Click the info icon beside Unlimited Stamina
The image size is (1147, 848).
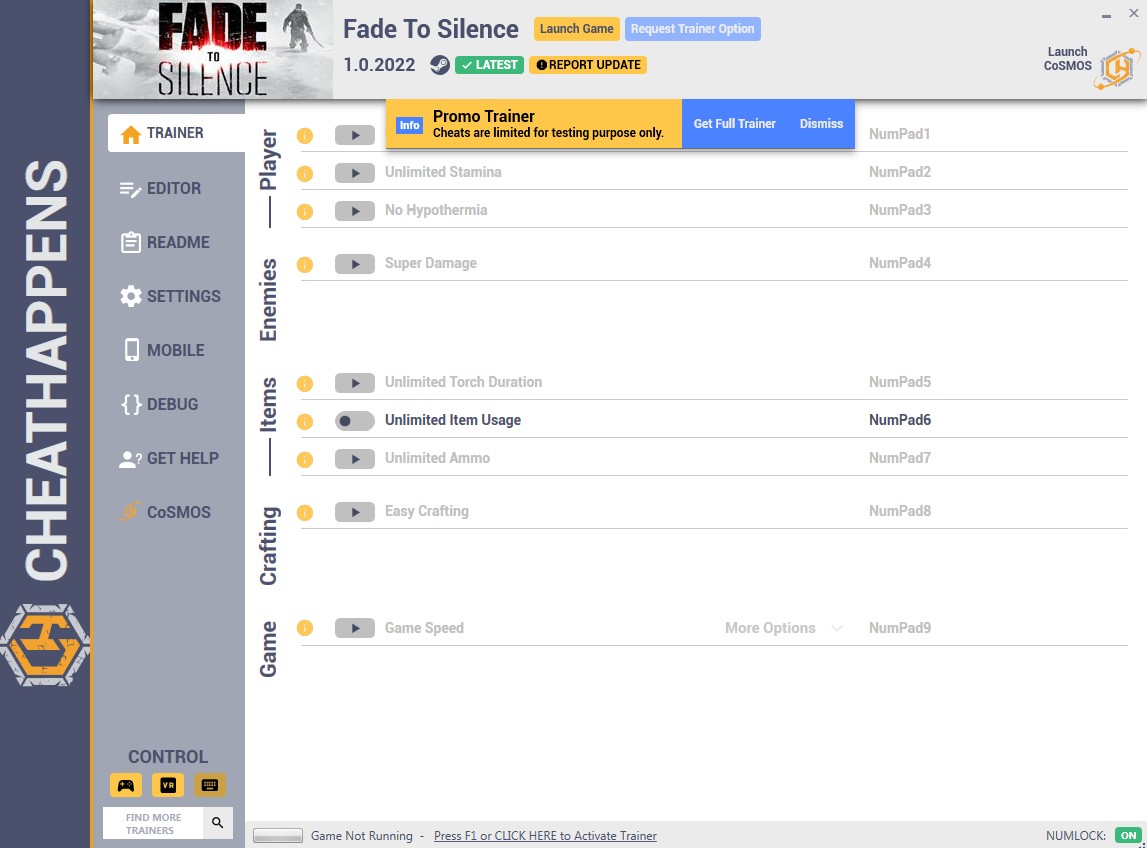coord(305,173)
